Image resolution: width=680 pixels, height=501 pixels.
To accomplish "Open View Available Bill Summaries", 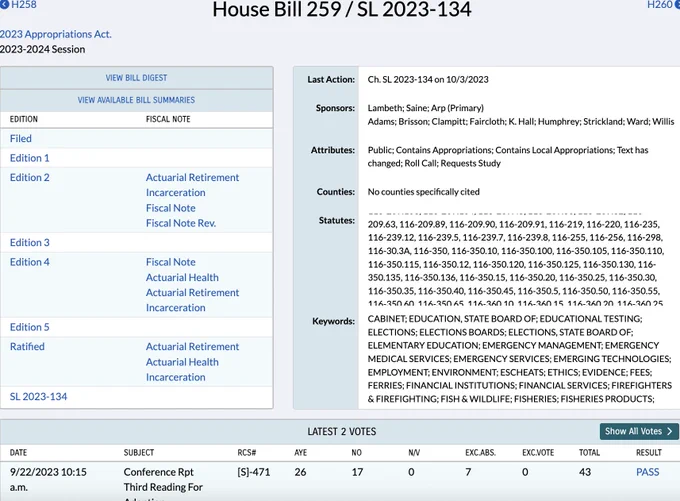I will pos(137,100).
